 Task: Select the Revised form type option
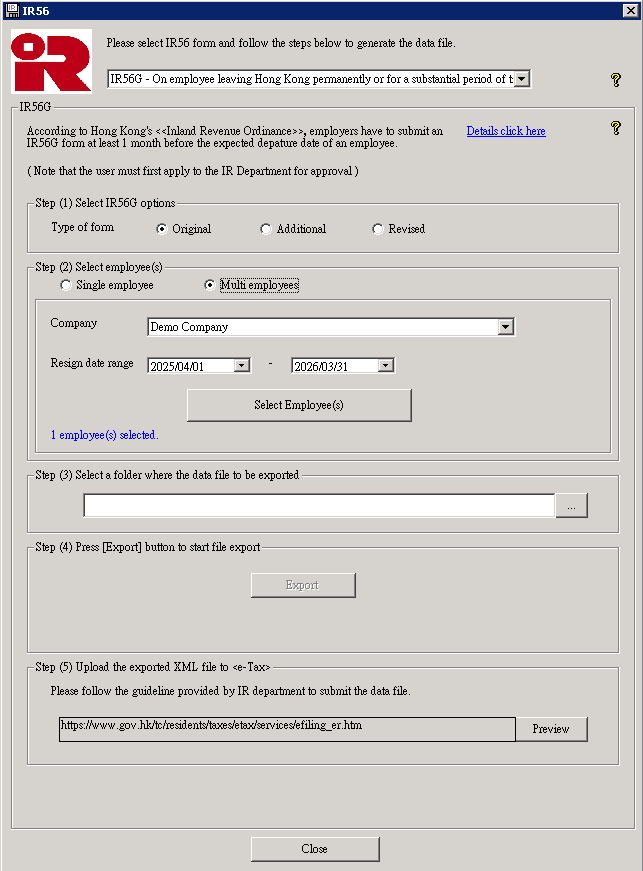pyautogui.click(x=378, y=229)
